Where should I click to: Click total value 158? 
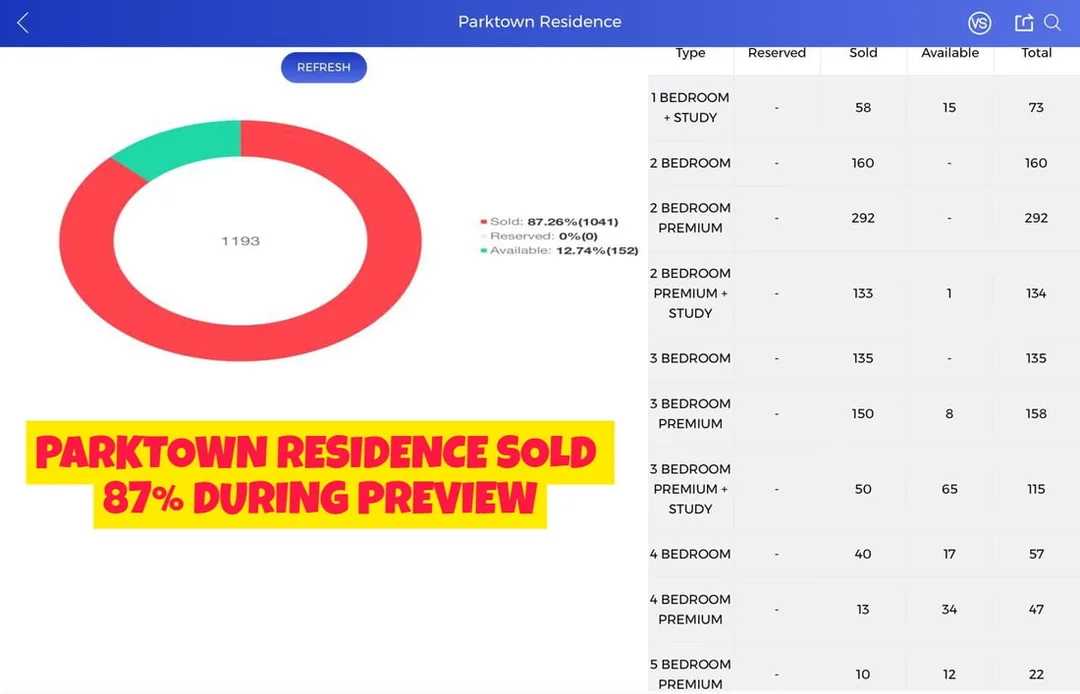coord(1036,414)
